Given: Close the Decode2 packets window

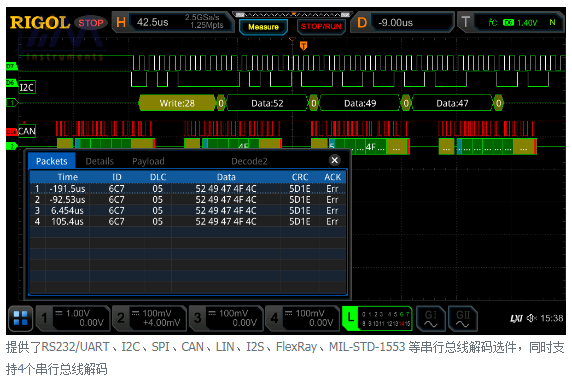Looking at the screenshot, I should point(335,160).
